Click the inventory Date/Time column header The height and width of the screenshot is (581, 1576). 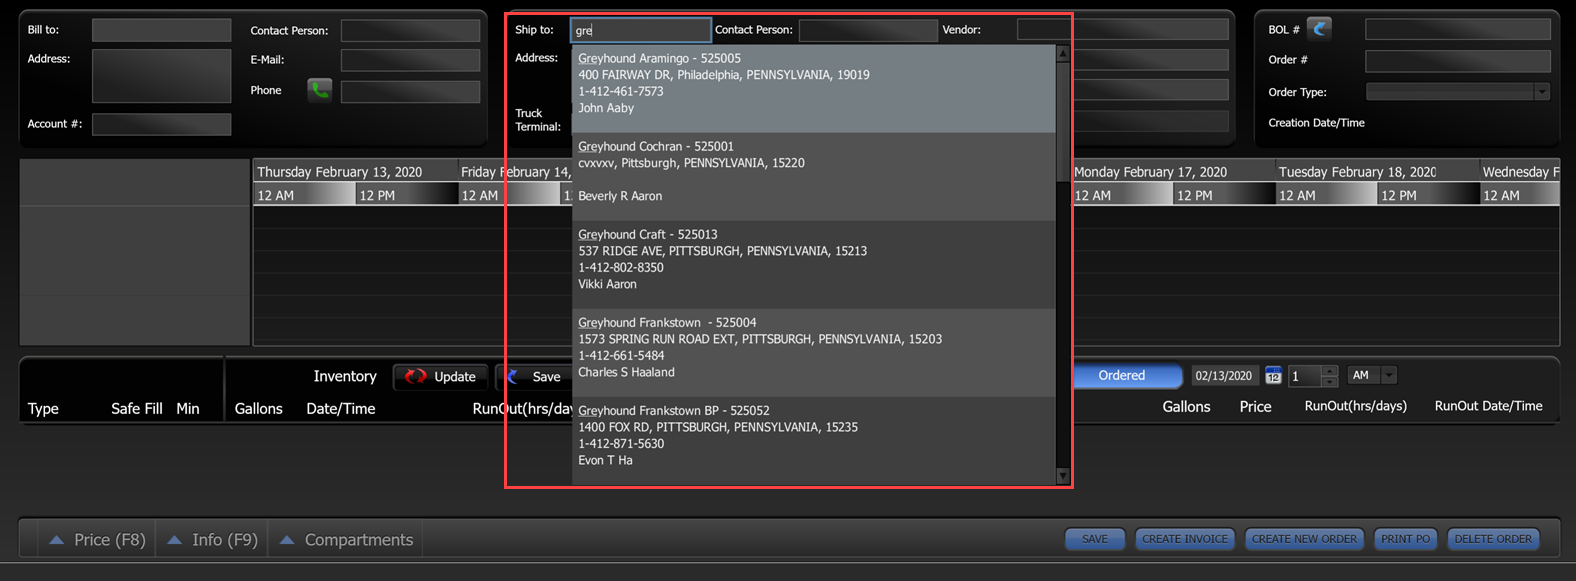pos(341,409)
